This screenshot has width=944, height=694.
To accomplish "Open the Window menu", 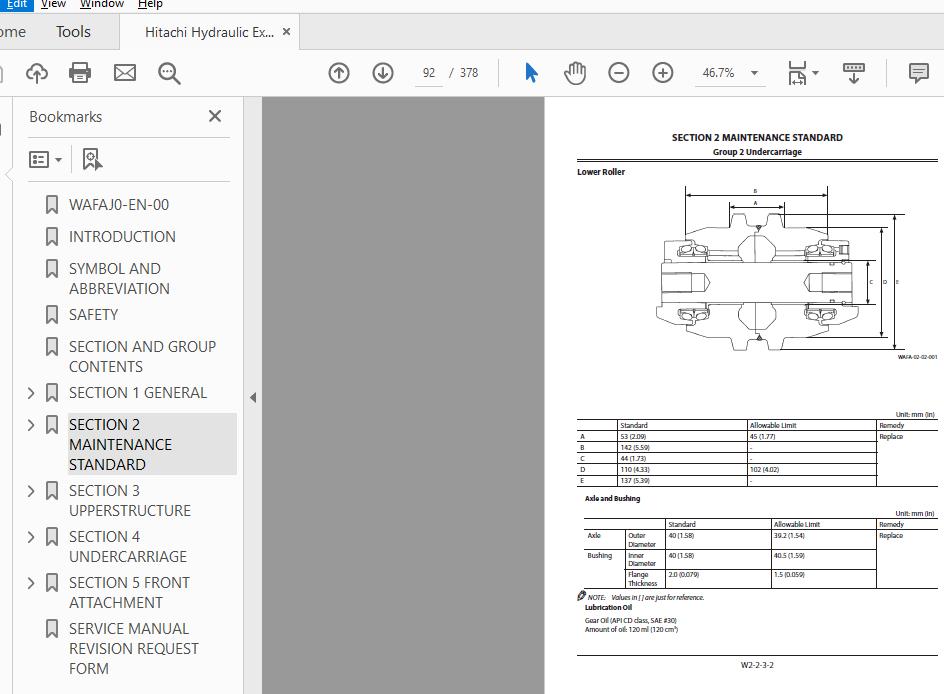I will tap(102, 4).
